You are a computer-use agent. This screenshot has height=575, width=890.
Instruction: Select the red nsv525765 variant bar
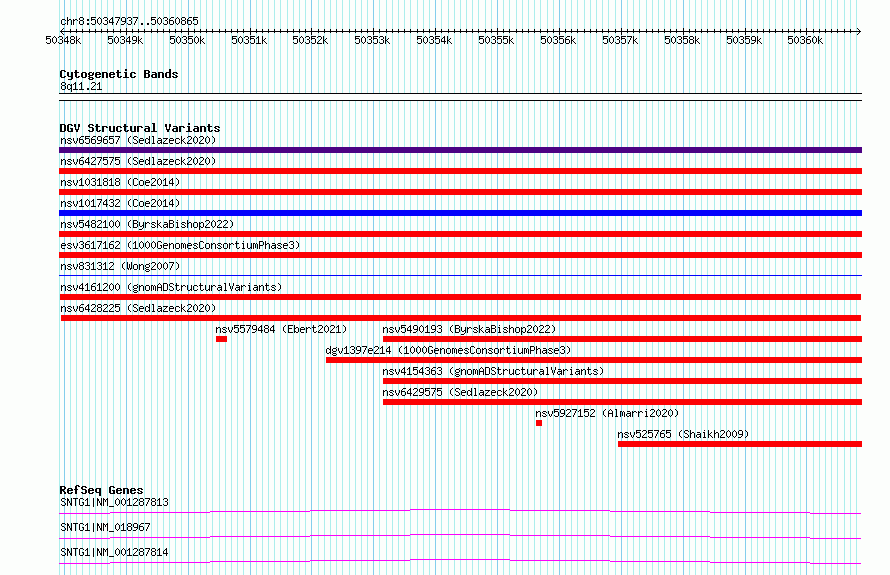(740, 444)
